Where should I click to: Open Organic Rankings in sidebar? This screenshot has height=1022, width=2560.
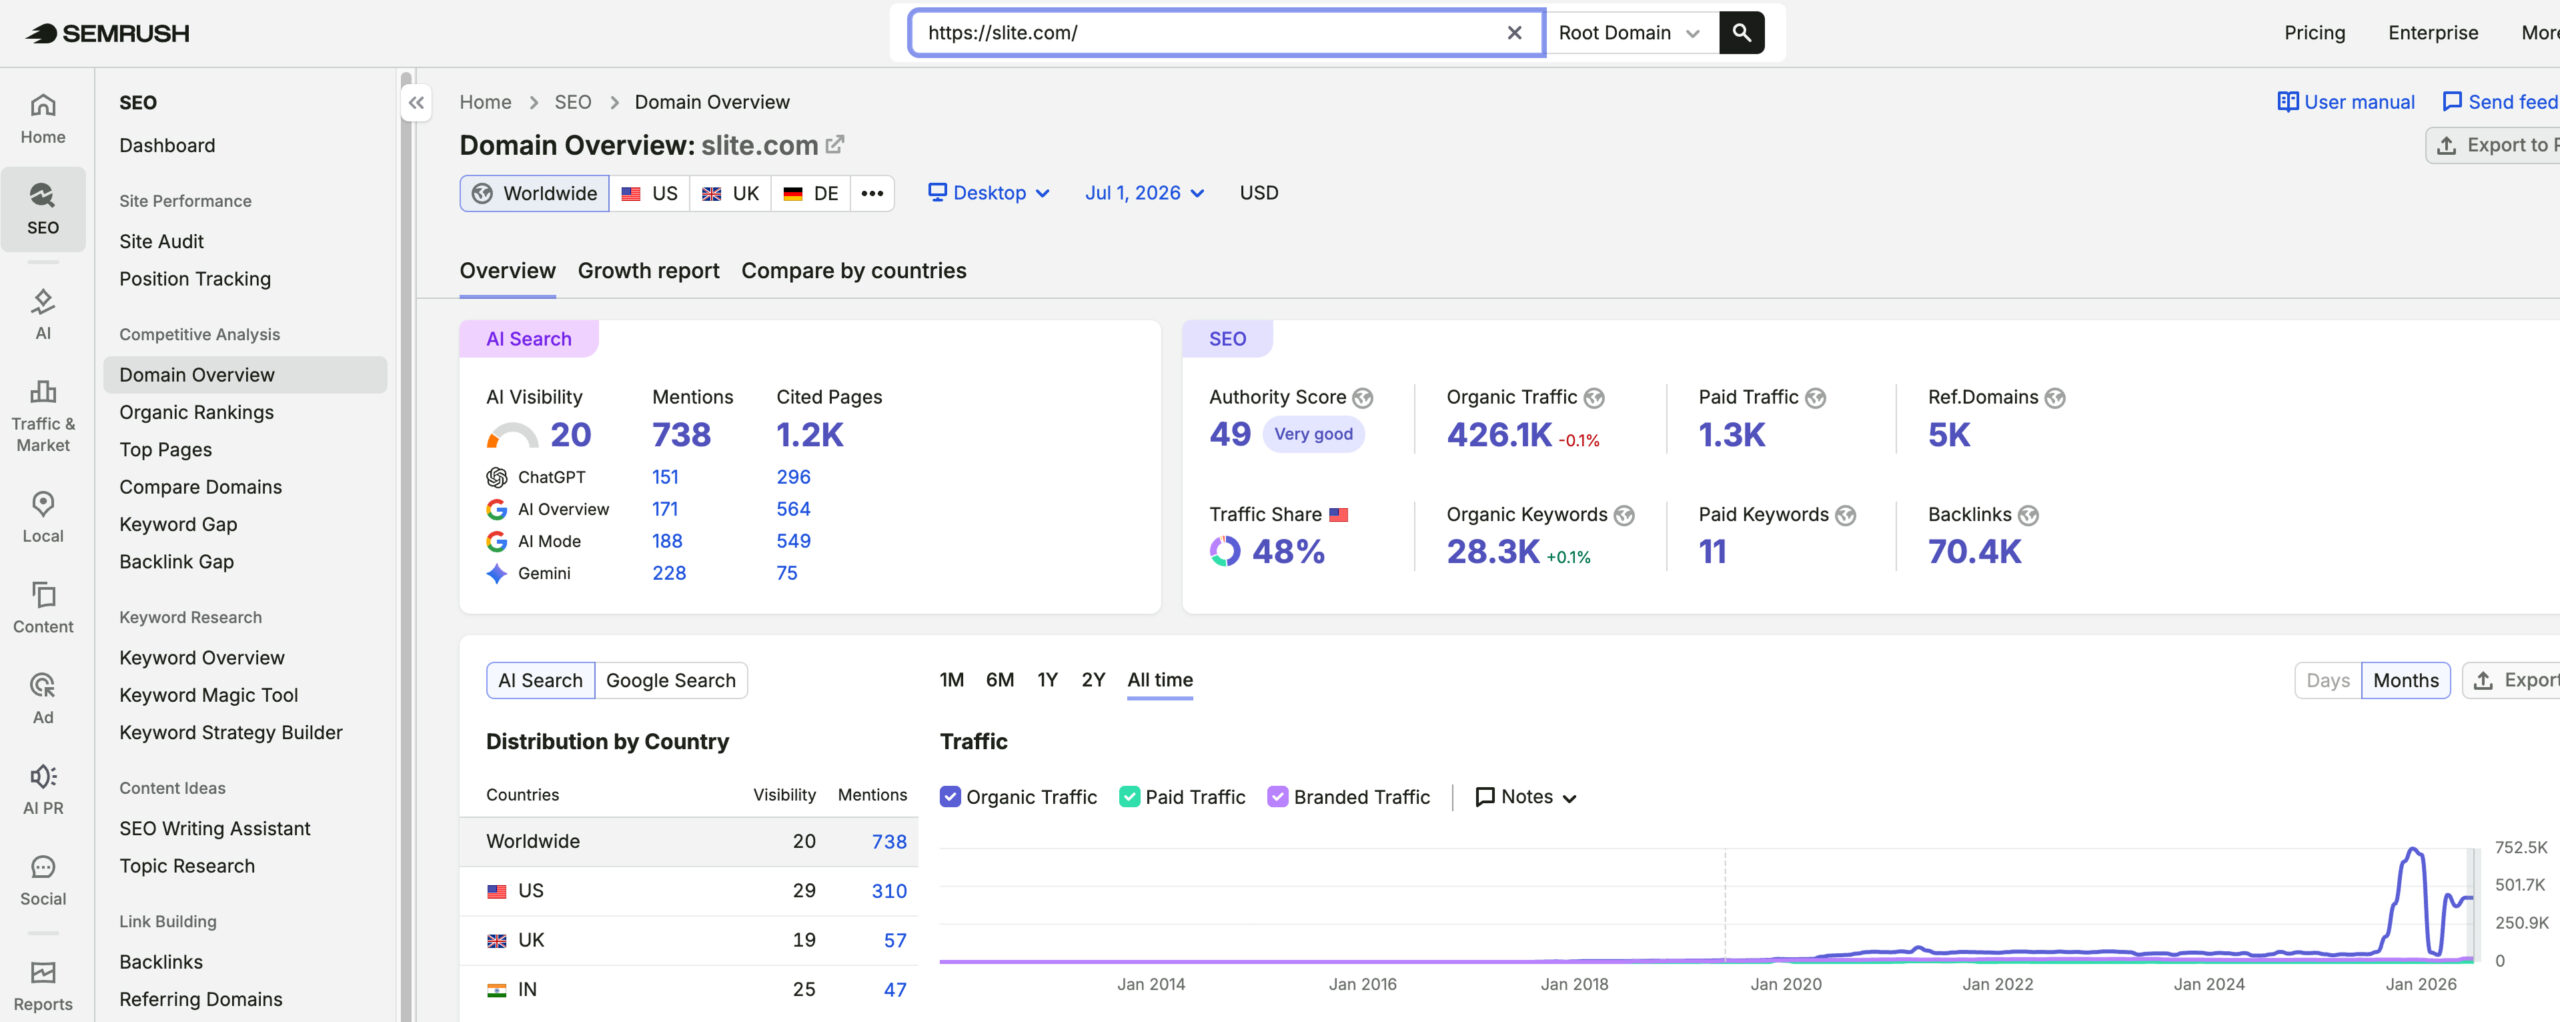click(196, 412)
